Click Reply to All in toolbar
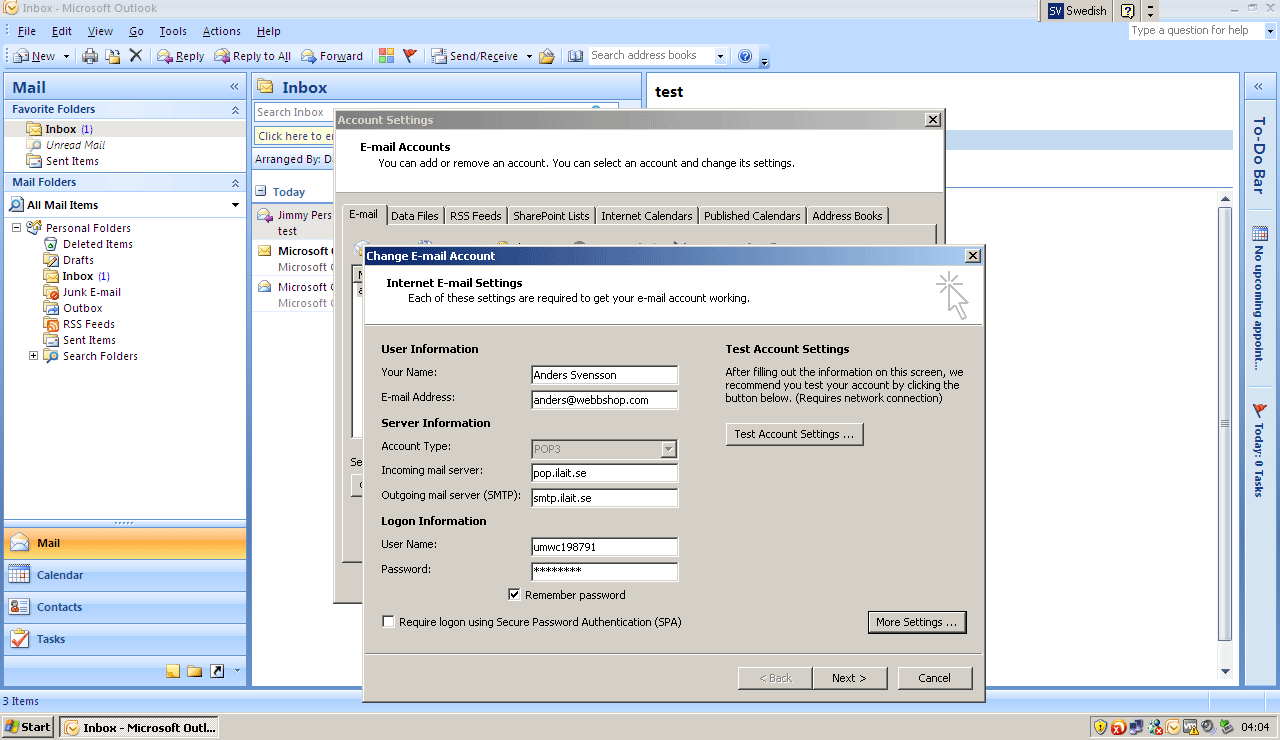1280x740 pixels. (253, 56)
